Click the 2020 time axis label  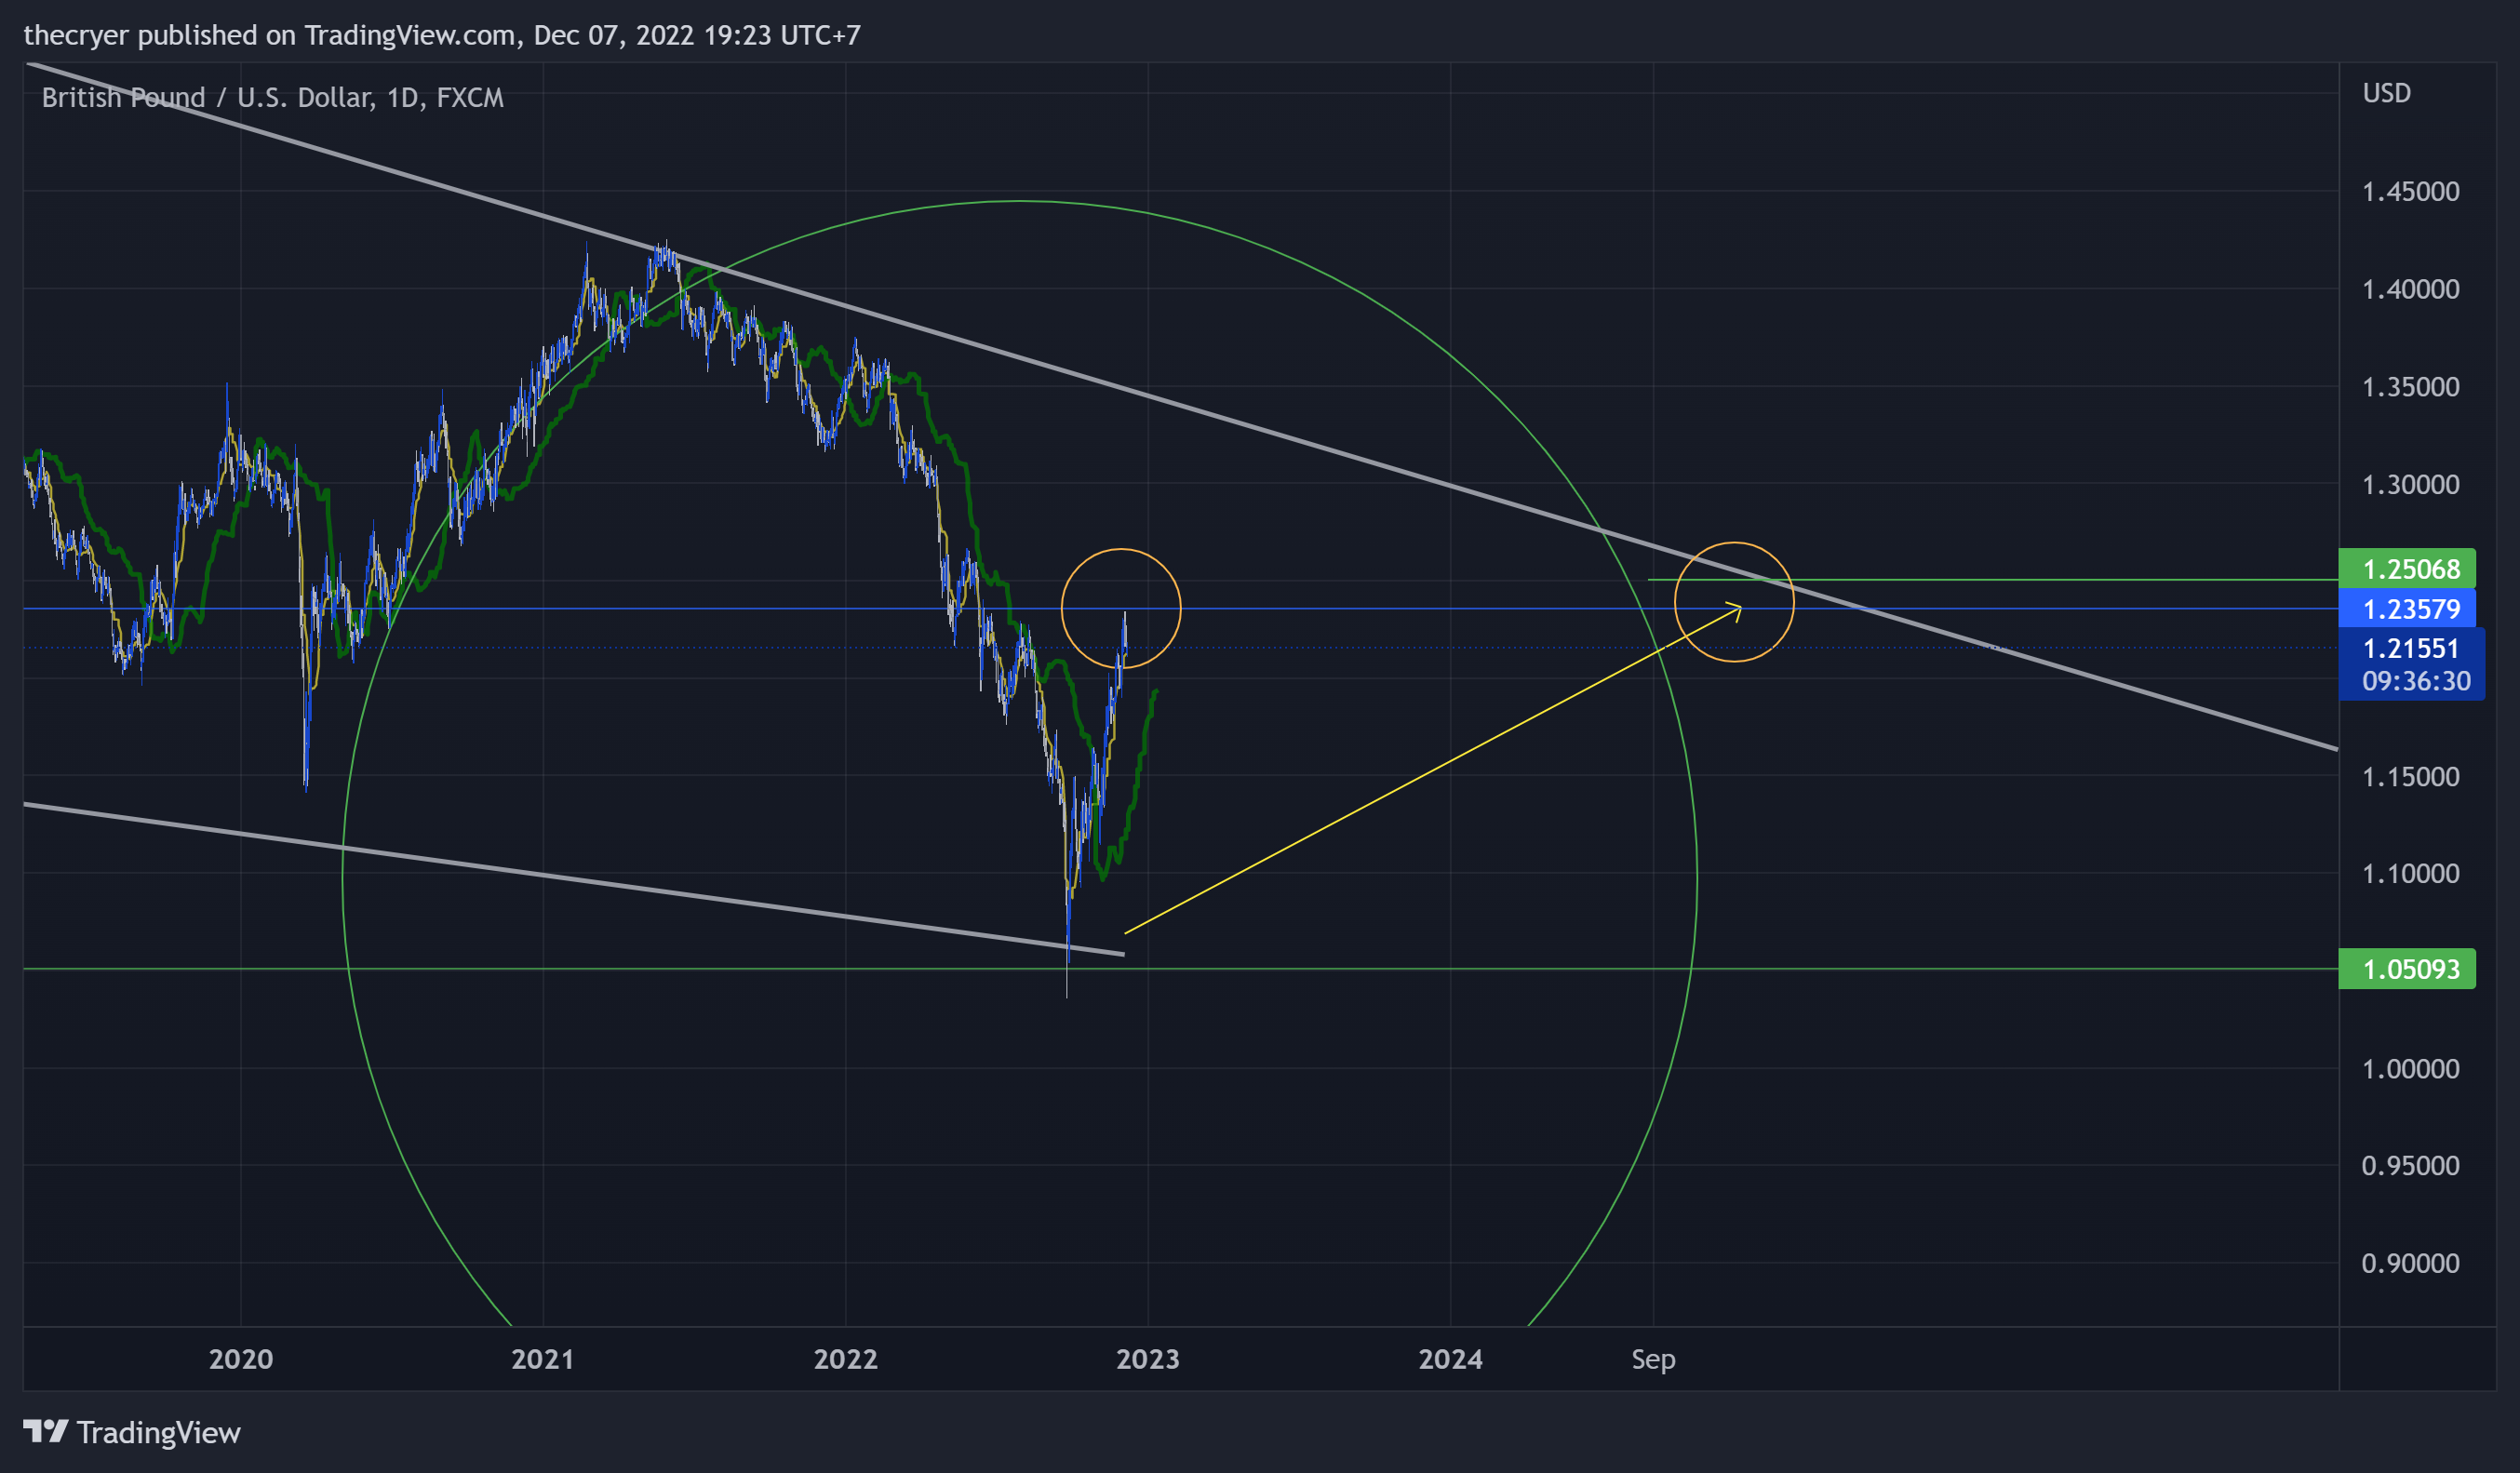(x=241, y=1359)
